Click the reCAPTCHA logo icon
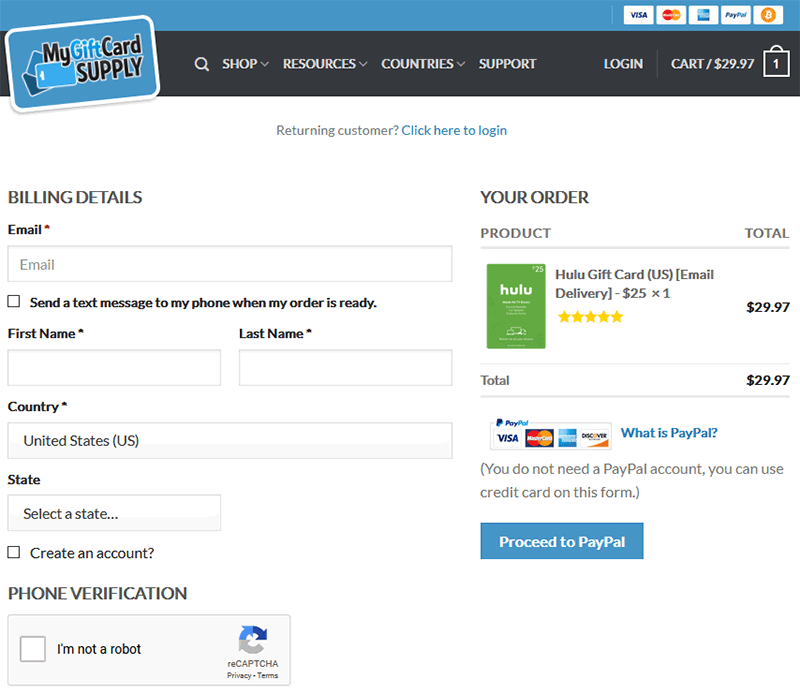The height and width of the screenshot is (694, 800). click(253, 639)
